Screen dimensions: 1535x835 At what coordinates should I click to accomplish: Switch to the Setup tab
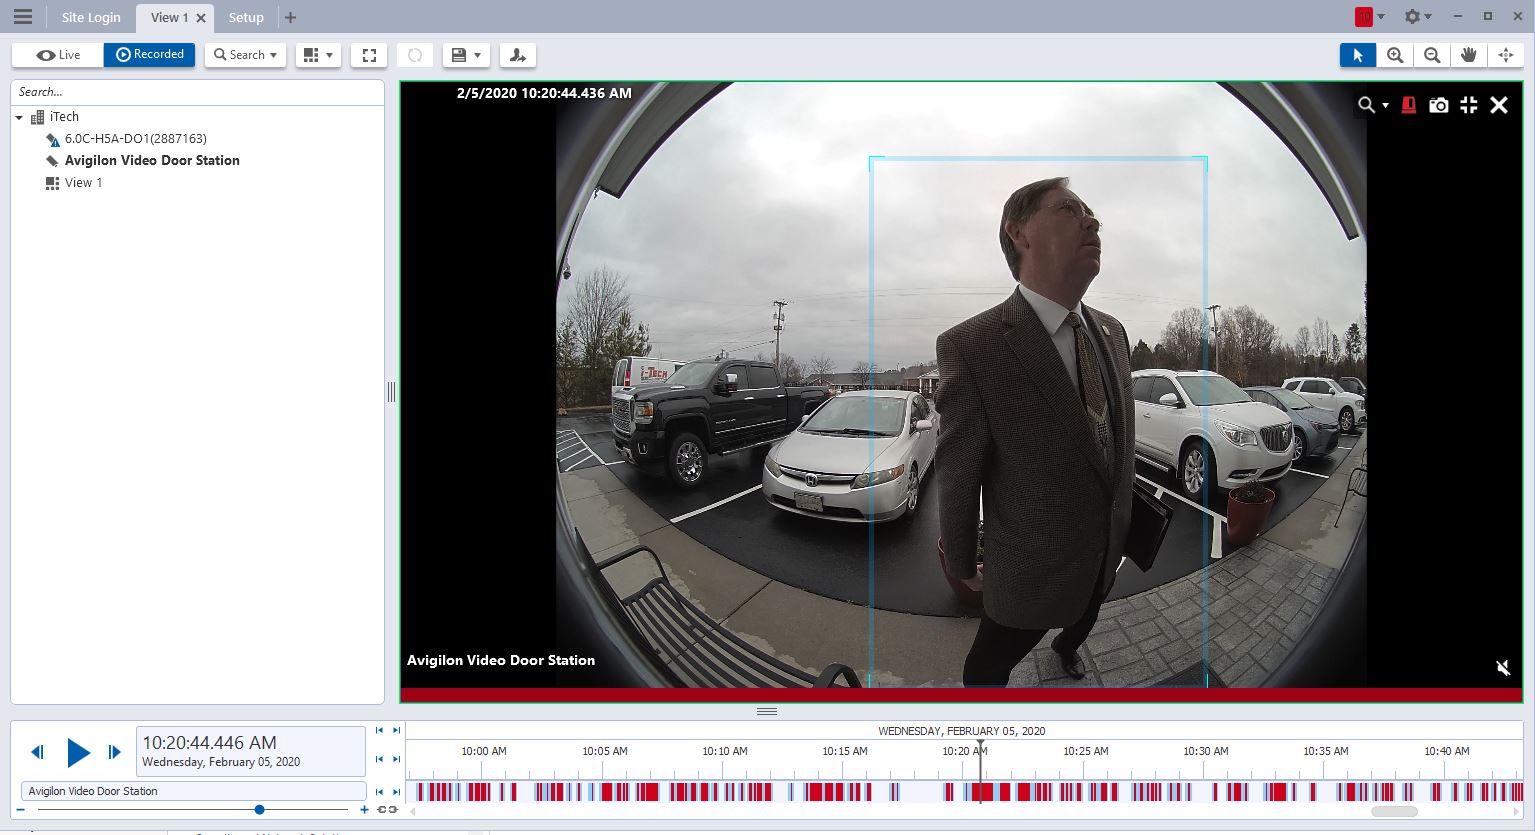click(245, 18)
